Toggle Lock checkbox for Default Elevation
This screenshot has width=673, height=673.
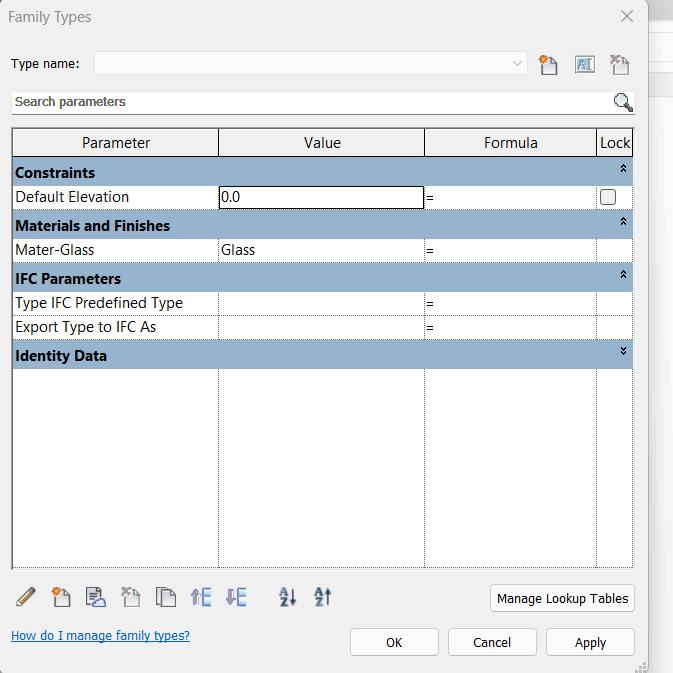608,197
